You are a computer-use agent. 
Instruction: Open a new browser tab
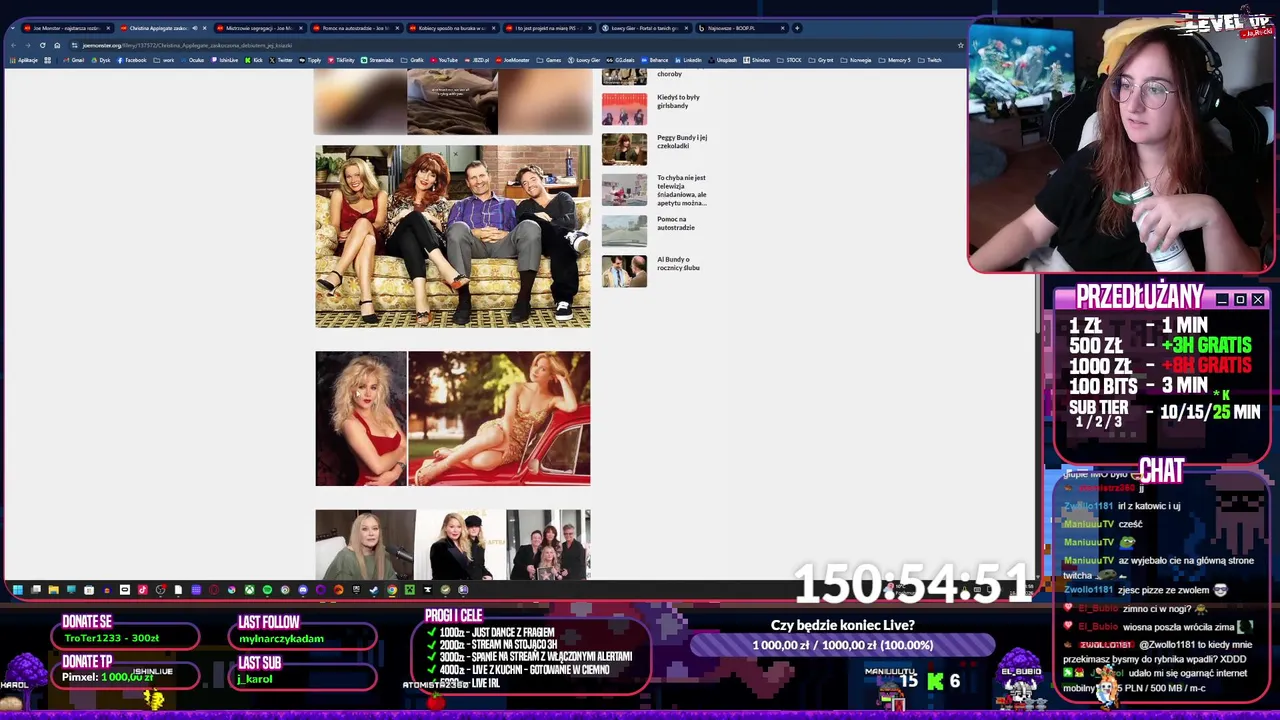click(x=797, y=28)
